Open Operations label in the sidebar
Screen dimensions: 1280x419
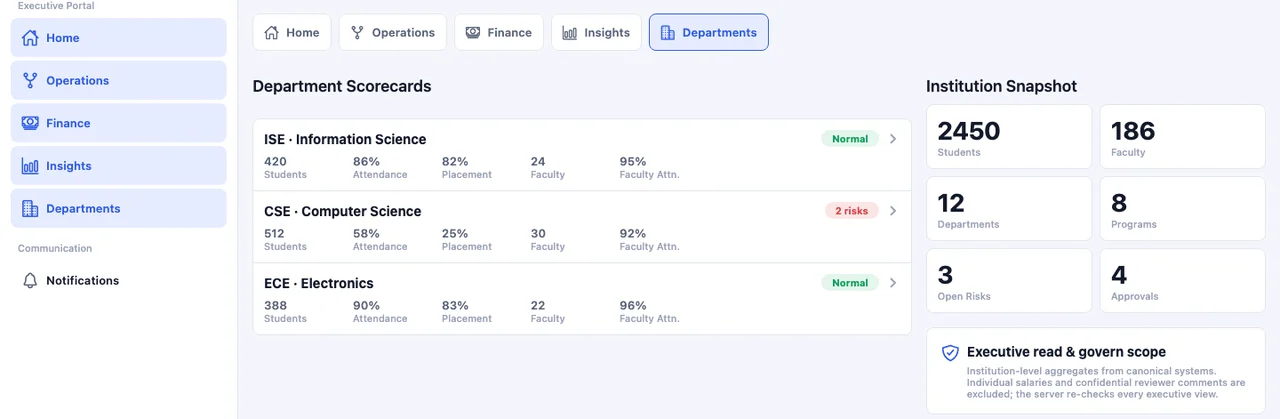[78, 81]
